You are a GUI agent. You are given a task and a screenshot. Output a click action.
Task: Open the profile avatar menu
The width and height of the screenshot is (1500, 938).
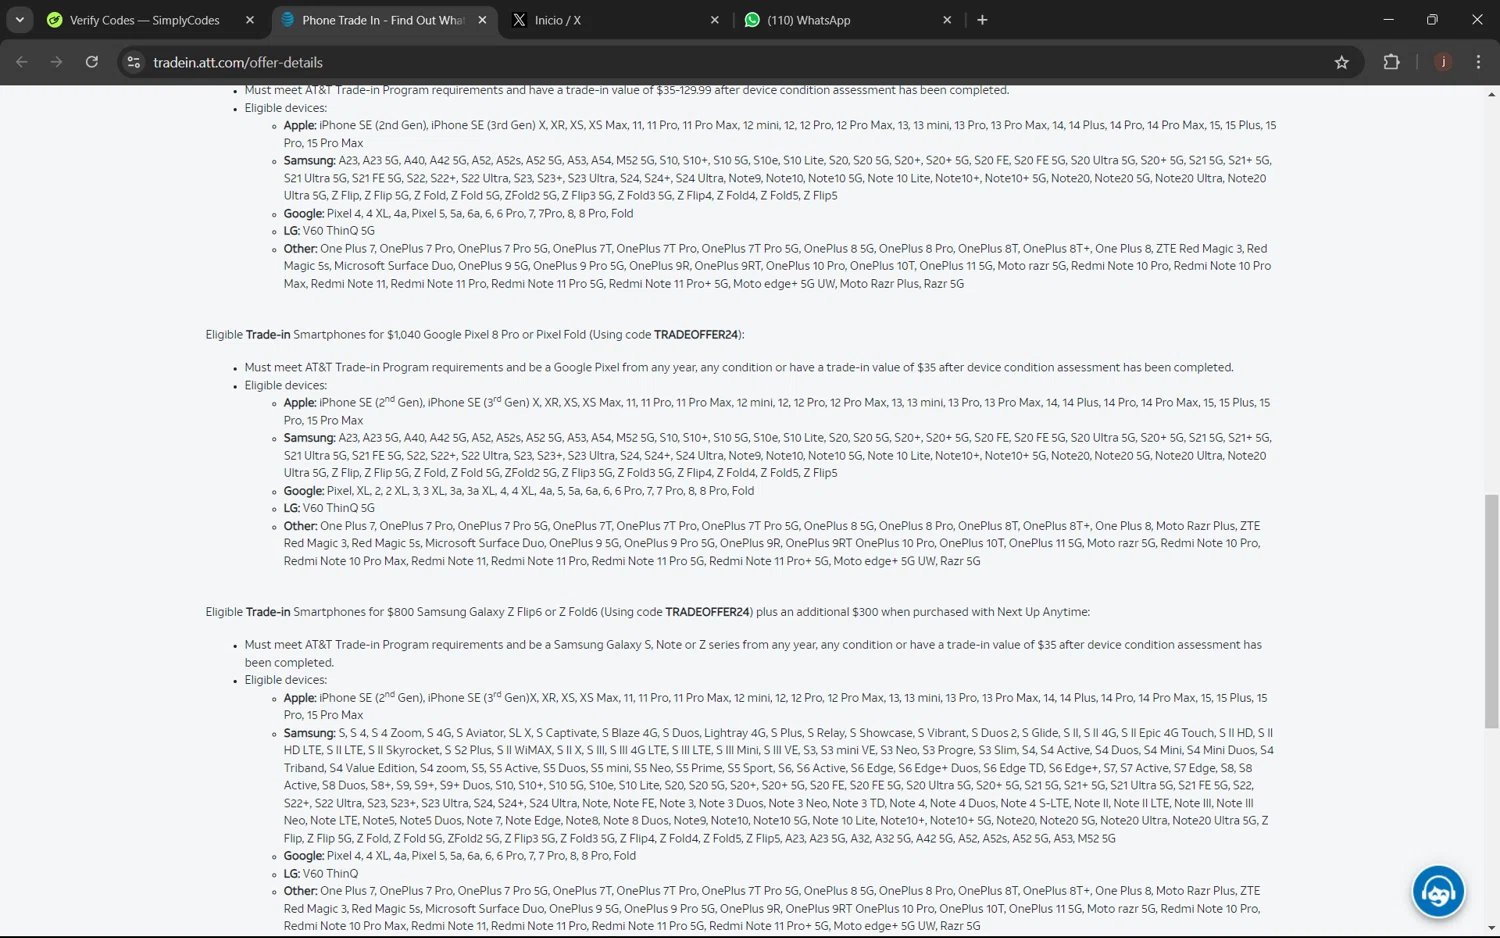pyautogui.click(x=1442, y=62)
